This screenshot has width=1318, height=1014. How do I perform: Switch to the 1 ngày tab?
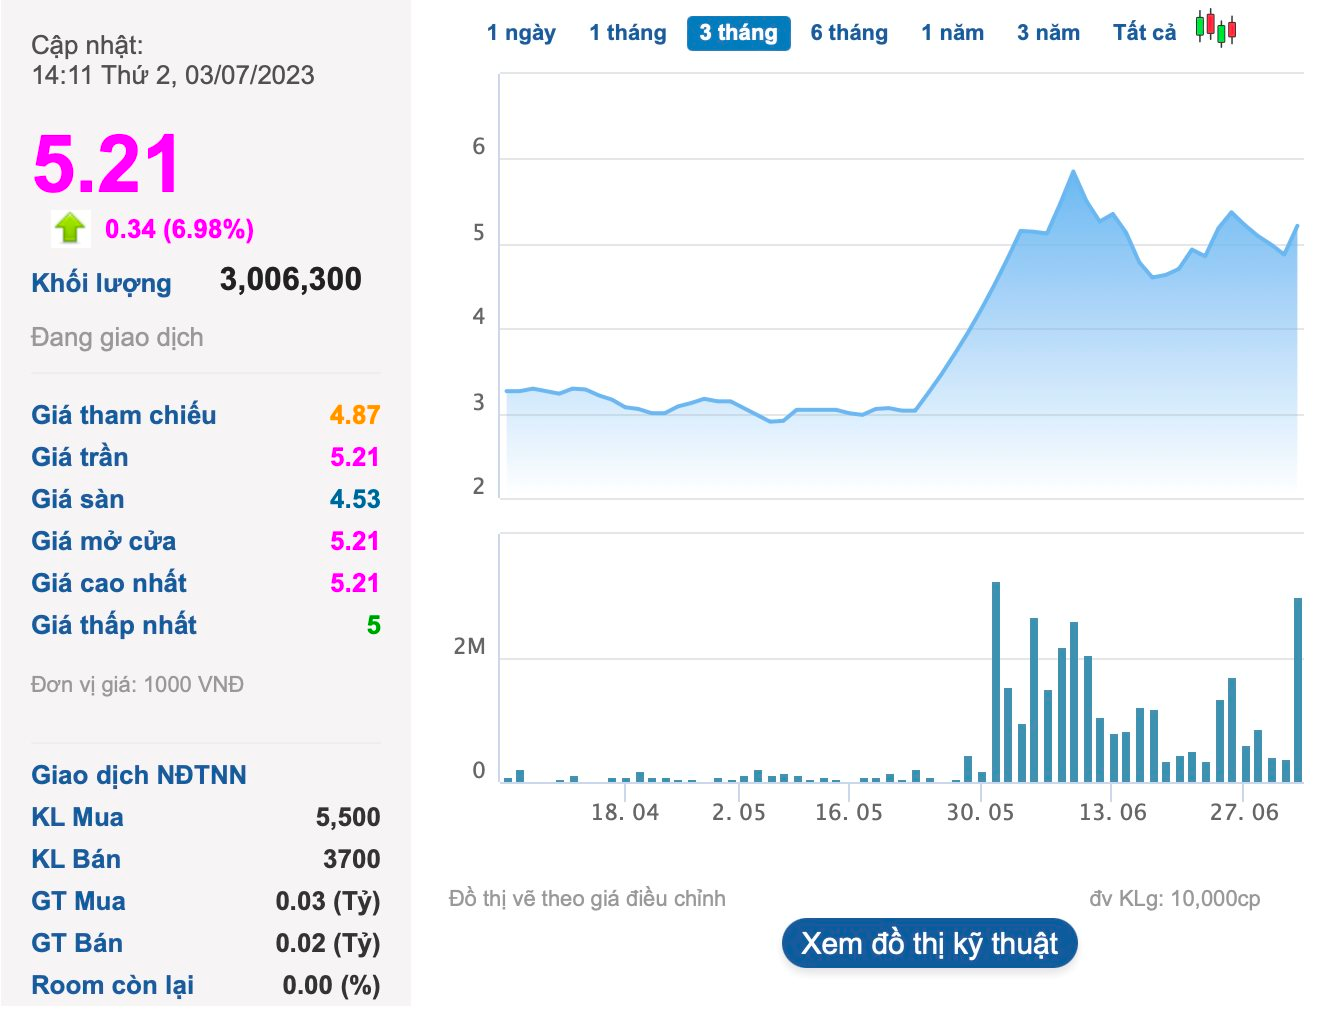521,33
